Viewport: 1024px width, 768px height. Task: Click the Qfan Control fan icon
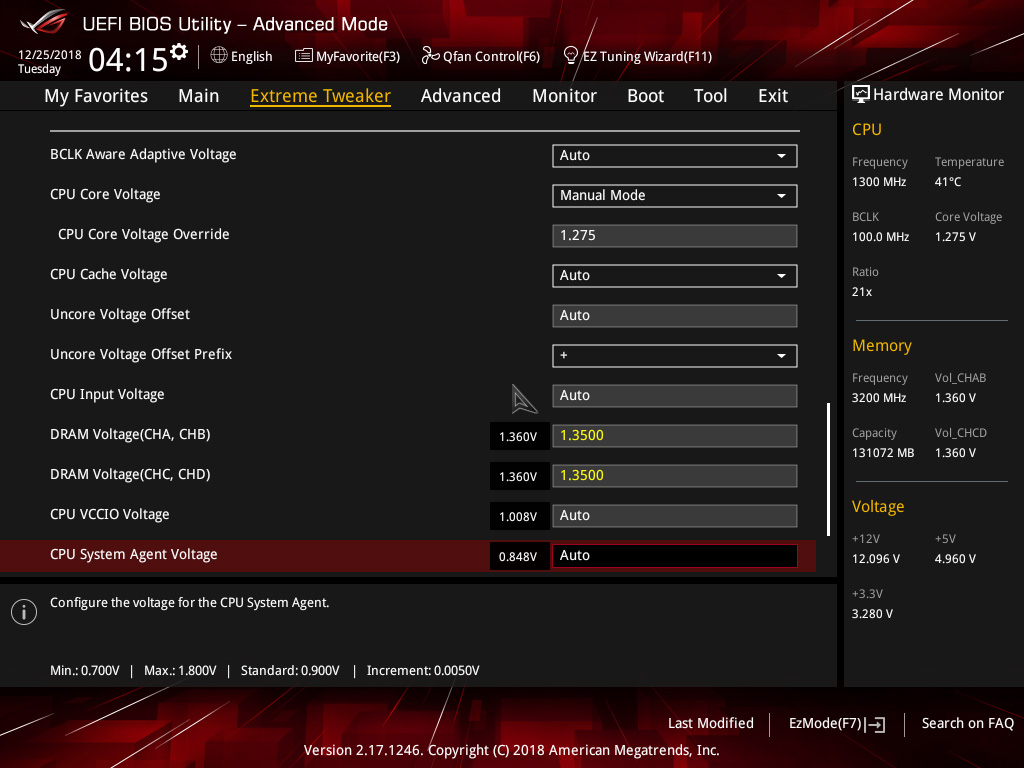(x=430, y=56)
